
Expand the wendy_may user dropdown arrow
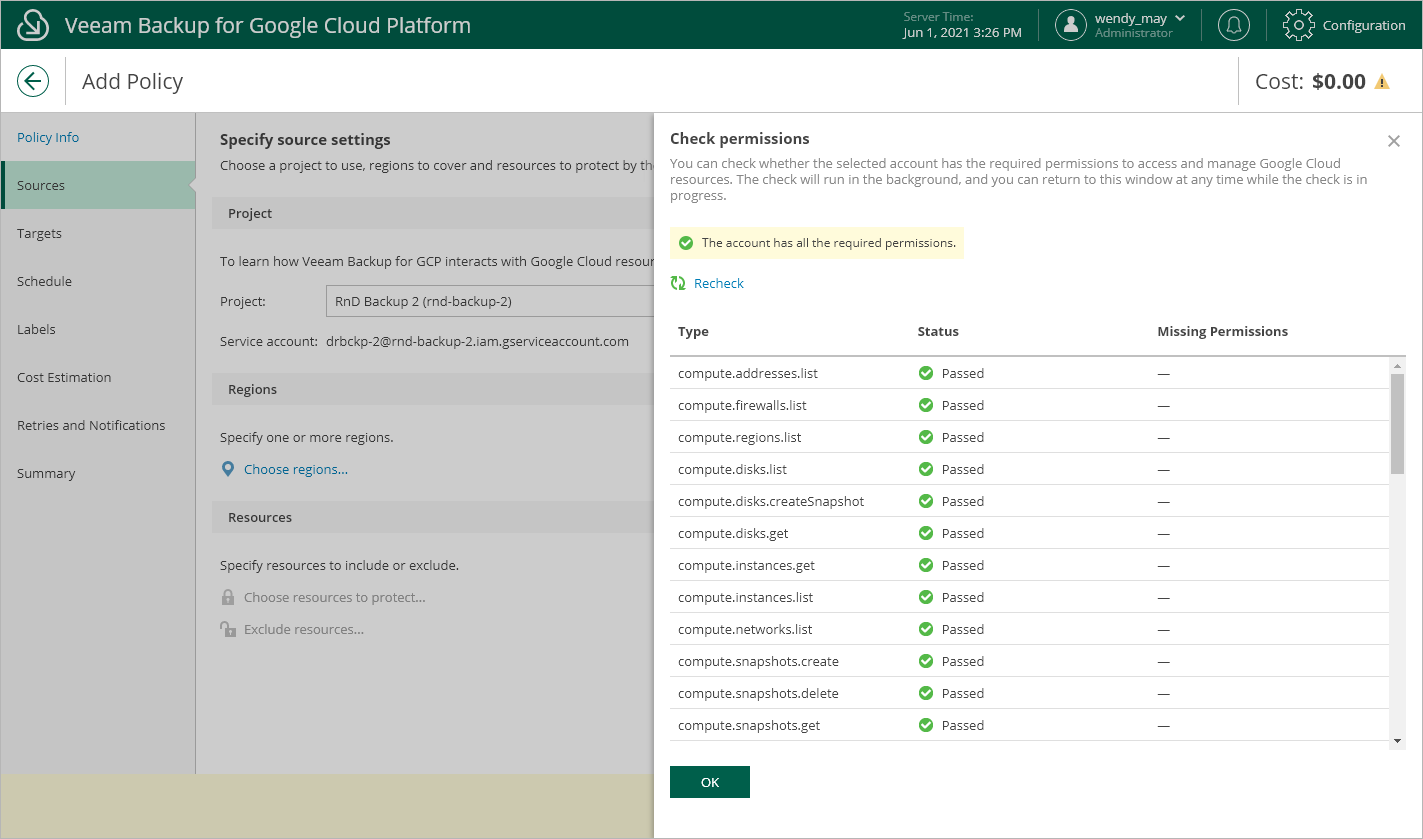(x=1180, y=18)
